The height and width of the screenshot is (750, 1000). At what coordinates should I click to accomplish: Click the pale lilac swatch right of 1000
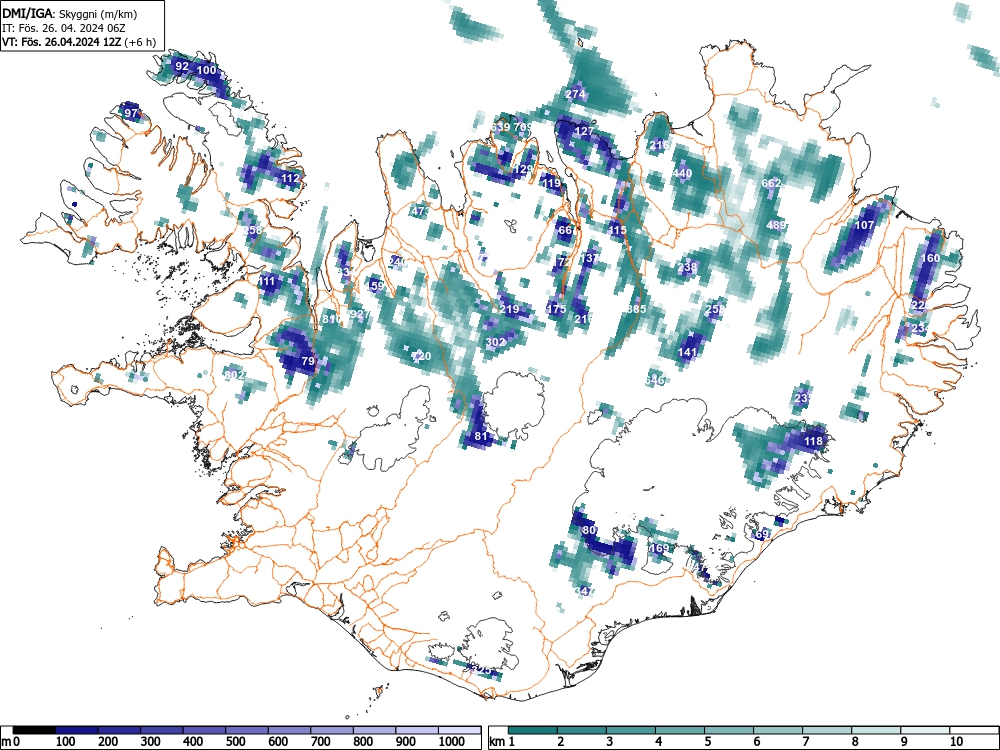(460, 730)
